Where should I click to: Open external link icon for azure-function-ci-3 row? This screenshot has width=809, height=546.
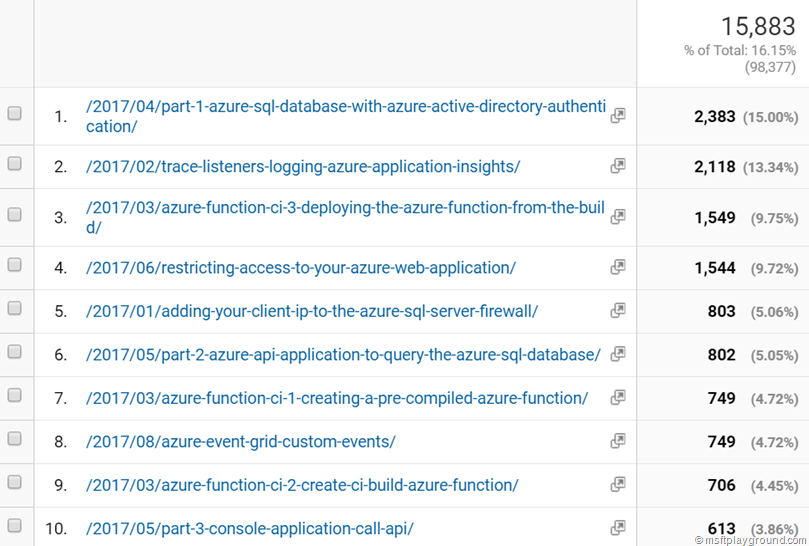tap(618, 217)
